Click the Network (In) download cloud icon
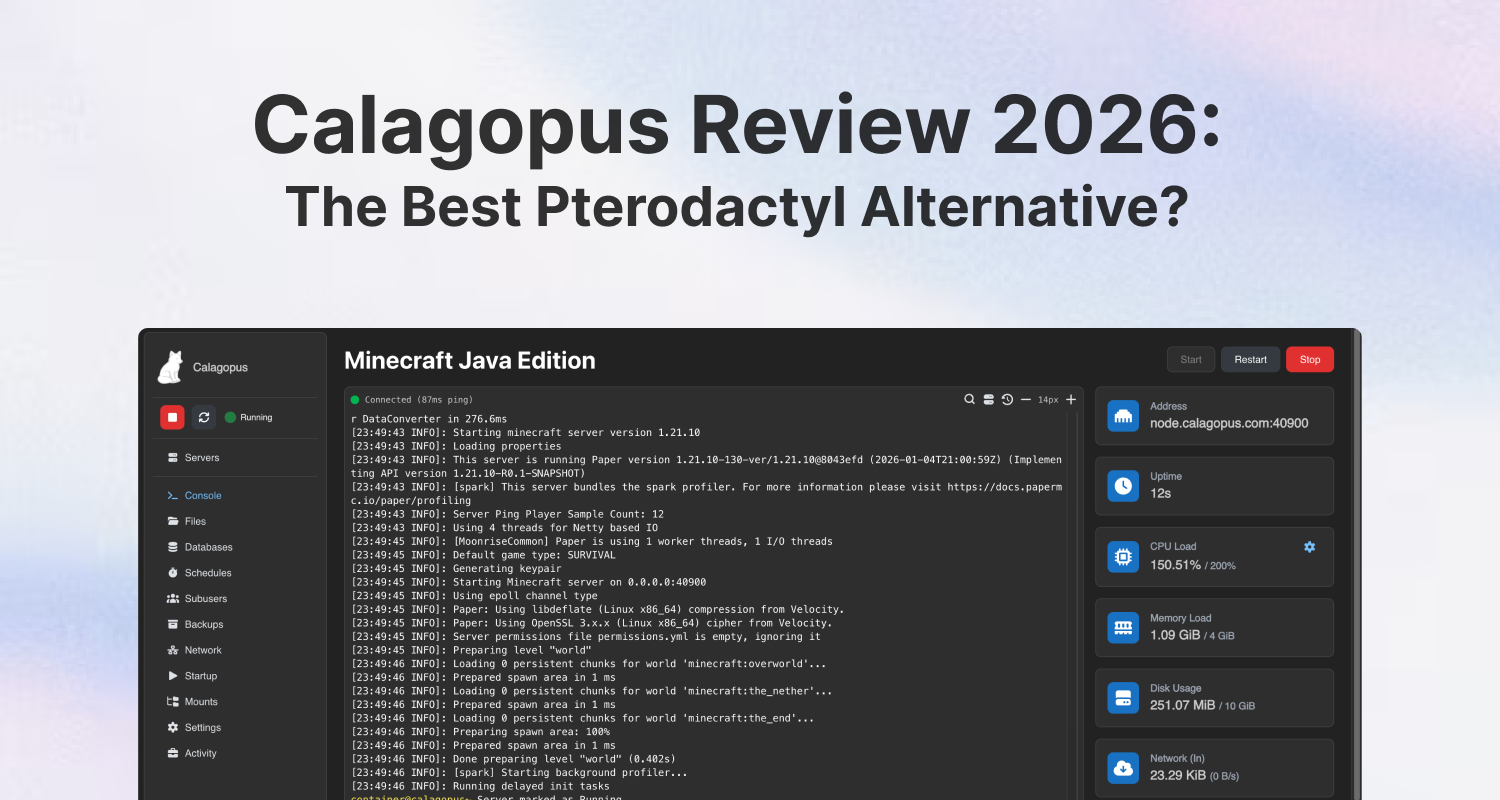 (1123, 768)
